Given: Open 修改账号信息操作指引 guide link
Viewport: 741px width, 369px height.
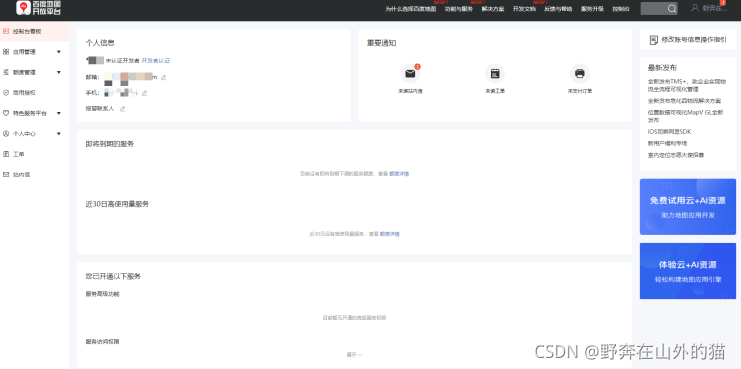Looking at the screenshot, I should pos(694,40).
